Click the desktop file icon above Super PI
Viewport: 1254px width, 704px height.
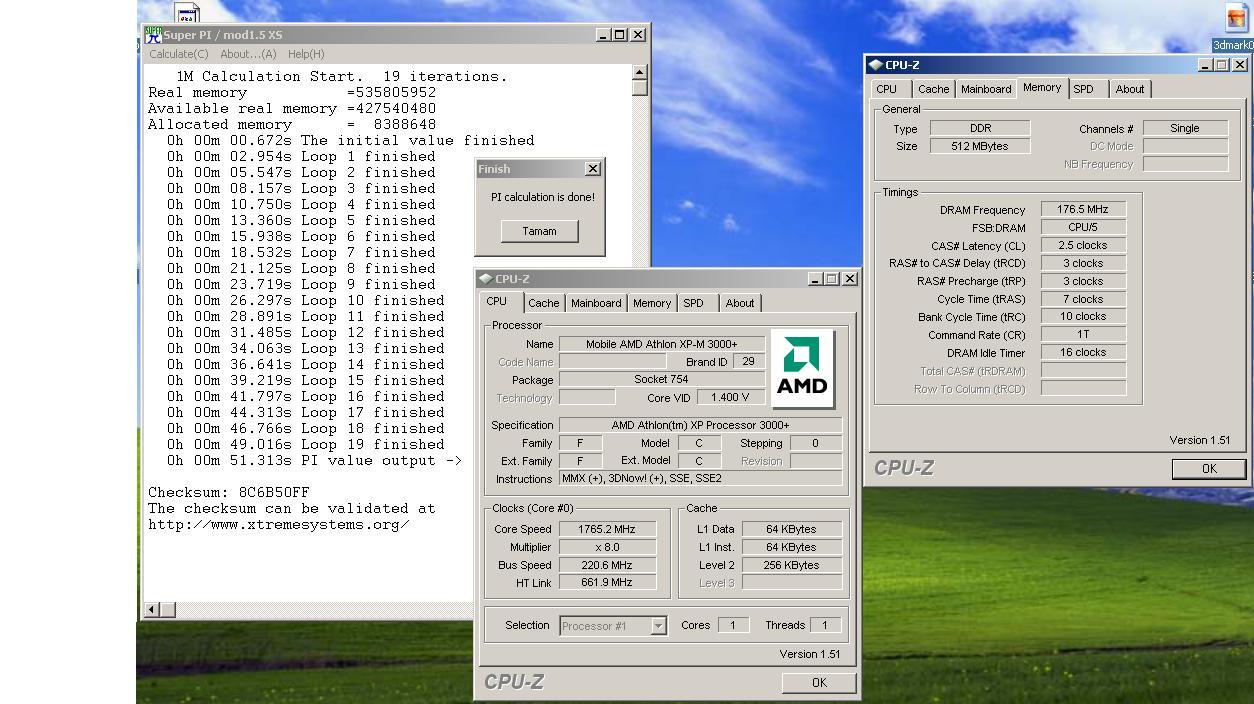[x=187, y=13]
